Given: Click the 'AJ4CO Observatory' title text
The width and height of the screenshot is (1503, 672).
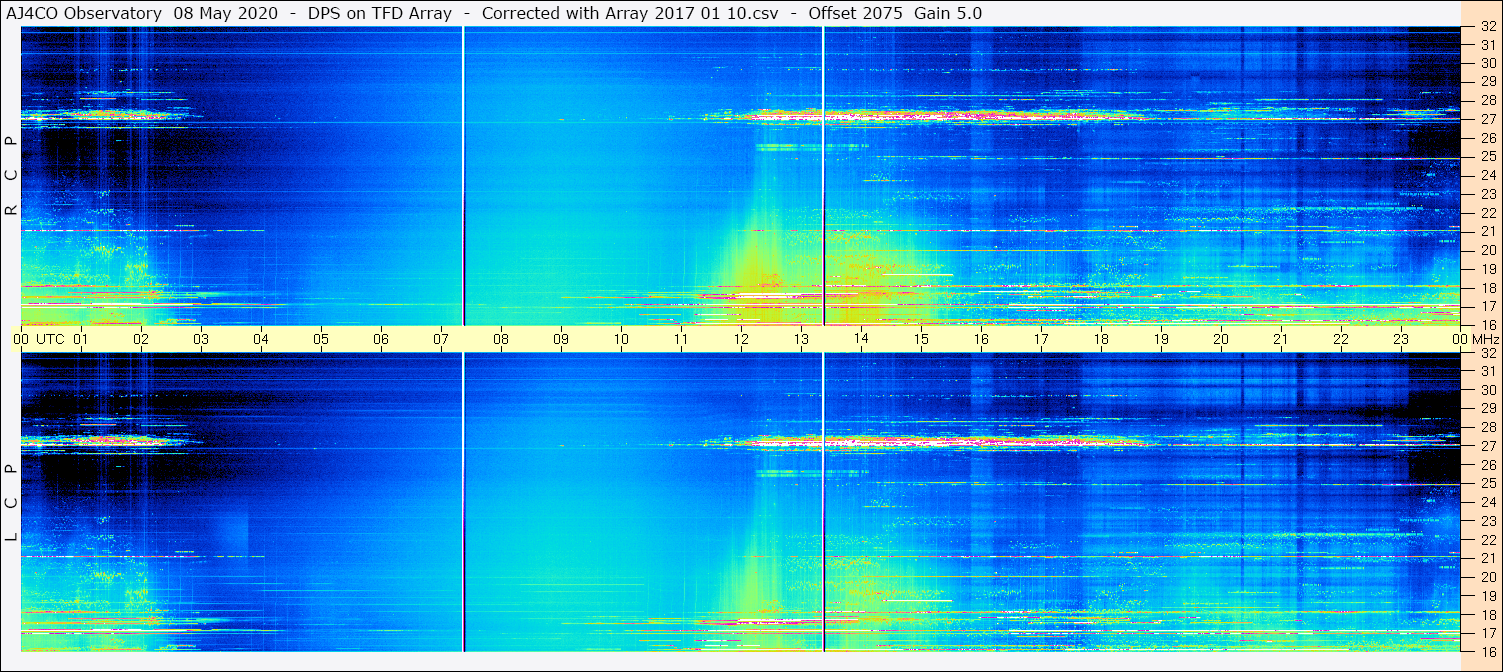Looking at the screenshot, I should (82, 13).
